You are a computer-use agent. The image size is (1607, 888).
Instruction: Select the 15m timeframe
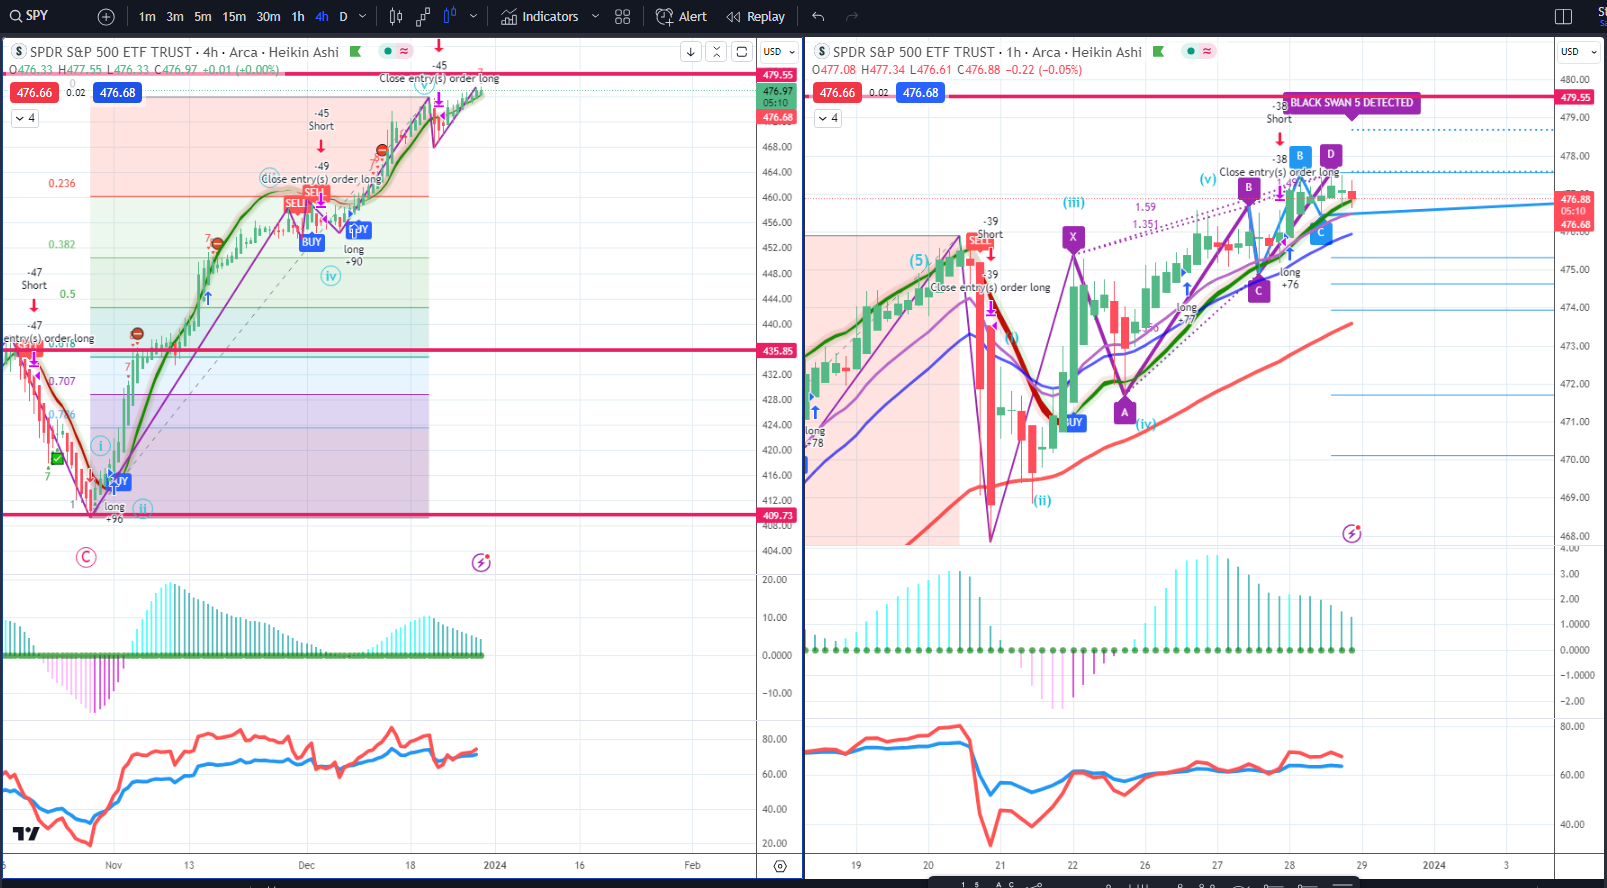(x=234, y=17)
